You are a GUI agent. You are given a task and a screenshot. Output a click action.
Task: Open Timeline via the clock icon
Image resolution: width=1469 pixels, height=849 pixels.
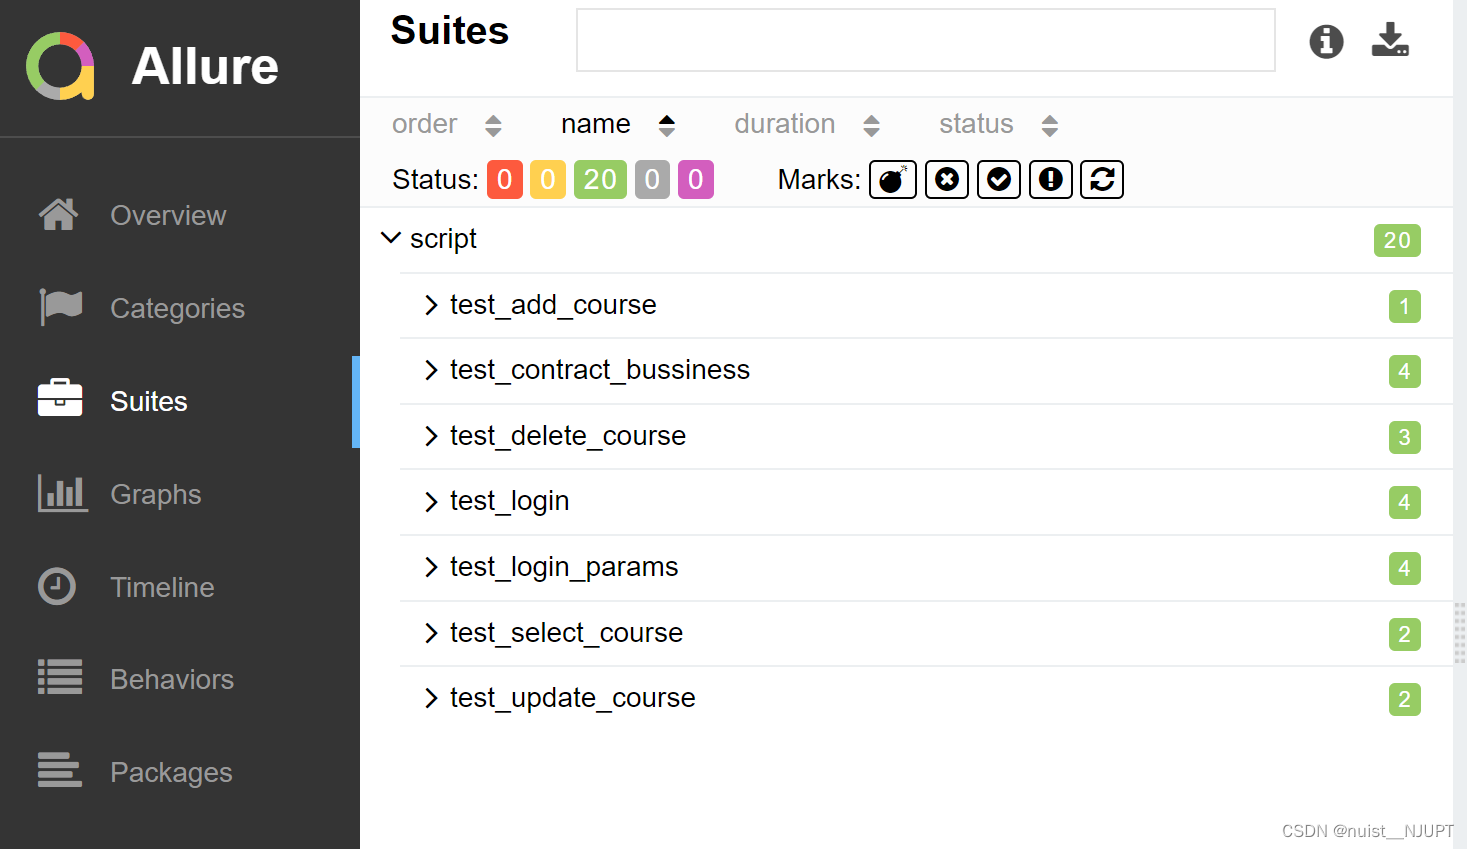click(57, 586)
